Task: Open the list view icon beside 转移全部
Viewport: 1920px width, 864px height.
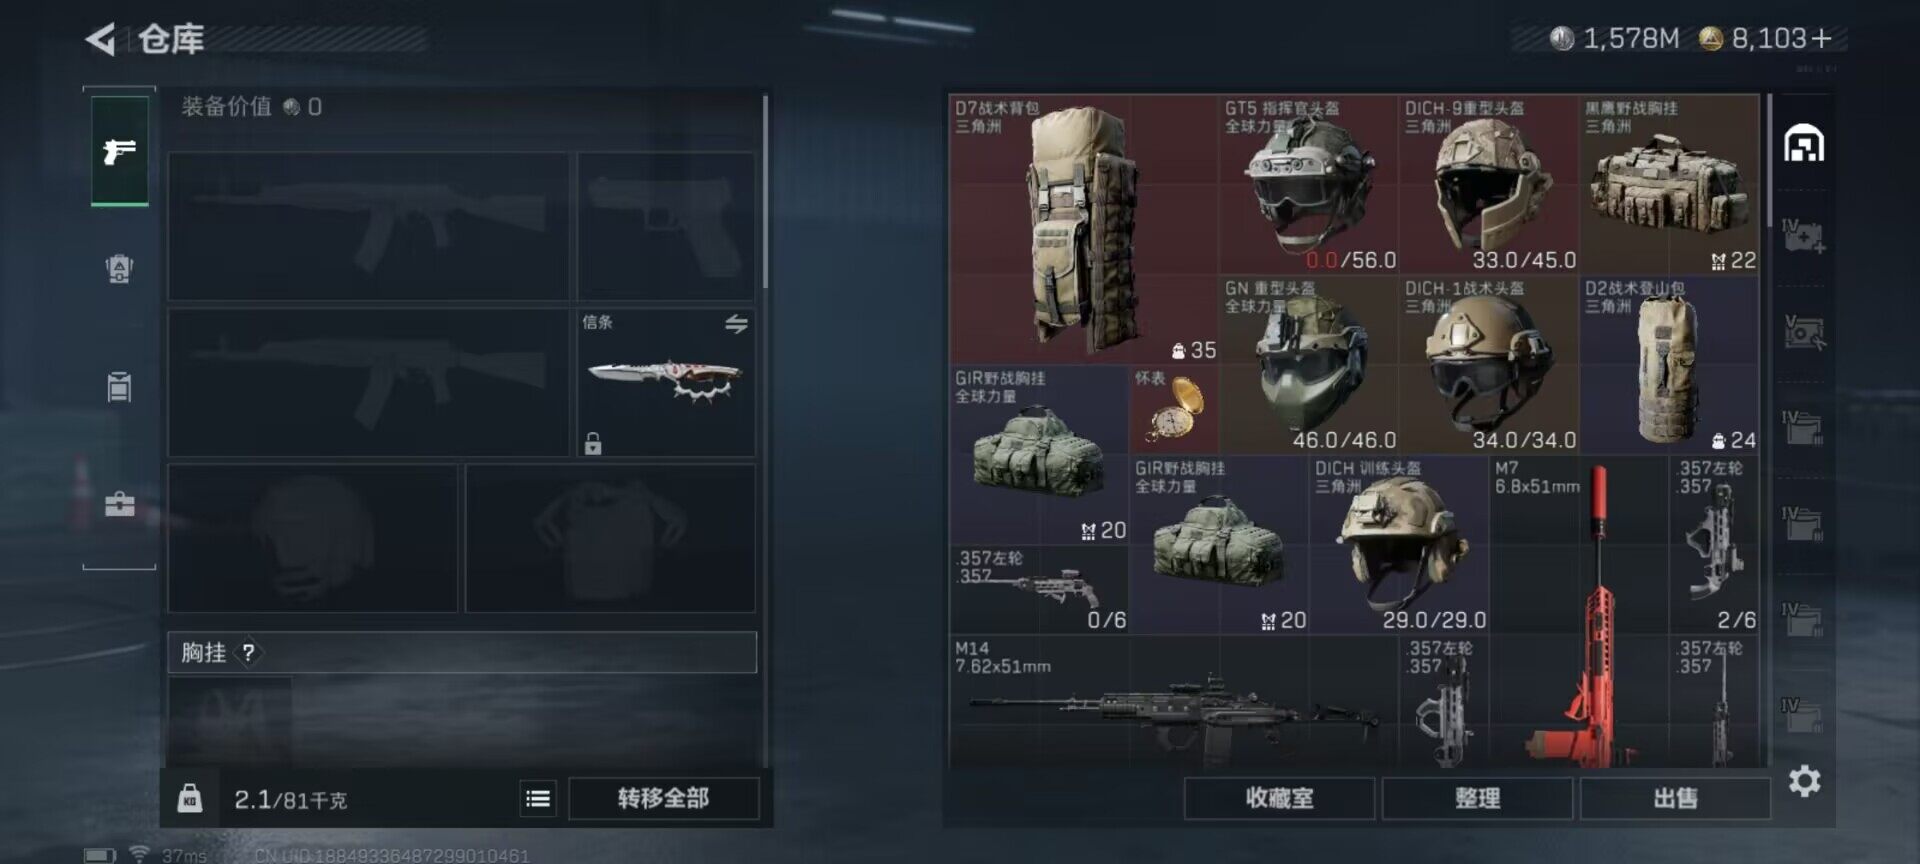Action: pyautogui.click(x=538, y=798)
